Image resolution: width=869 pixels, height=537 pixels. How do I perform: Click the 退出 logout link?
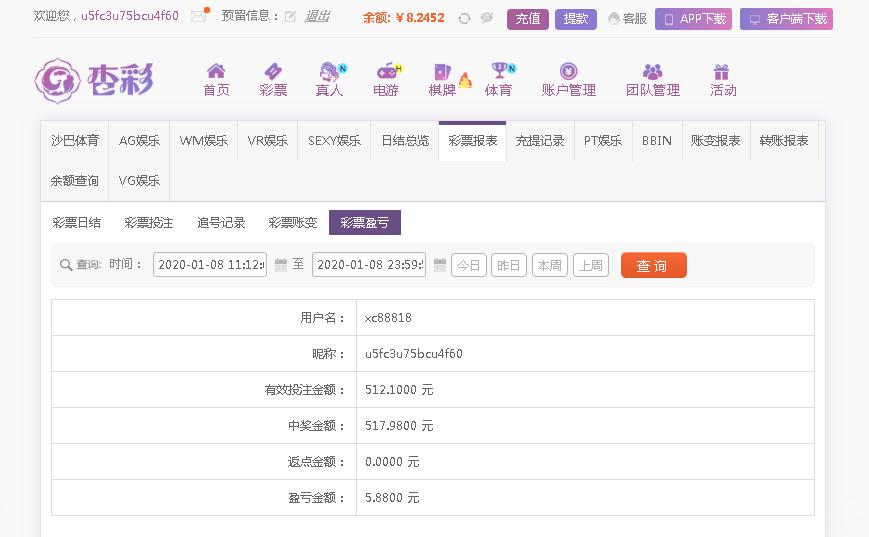(317, 16)
